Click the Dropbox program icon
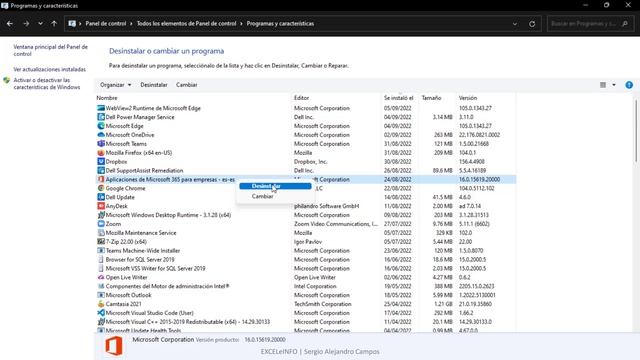640x360 pixels. 101,162
